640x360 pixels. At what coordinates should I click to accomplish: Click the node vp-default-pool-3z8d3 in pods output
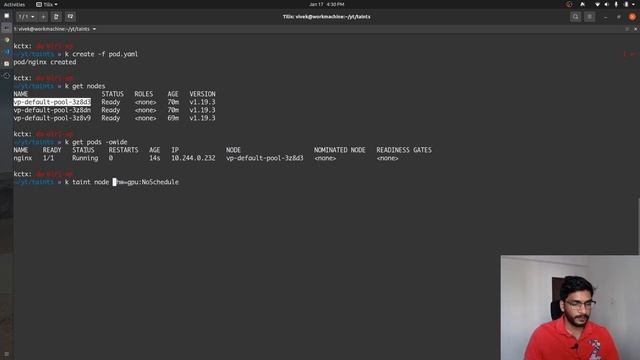[x=264, y=158]
